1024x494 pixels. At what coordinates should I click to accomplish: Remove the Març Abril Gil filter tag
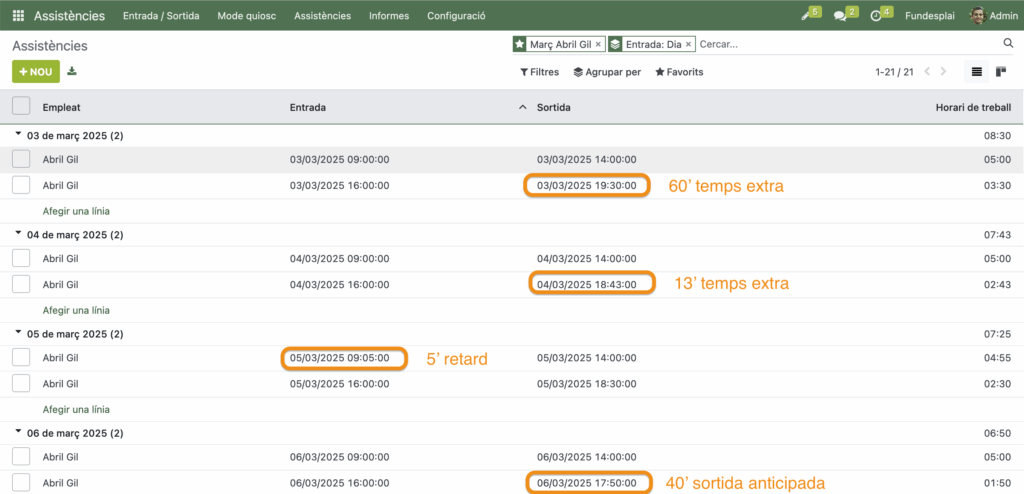pyautogui.click(x=598, y=45)
